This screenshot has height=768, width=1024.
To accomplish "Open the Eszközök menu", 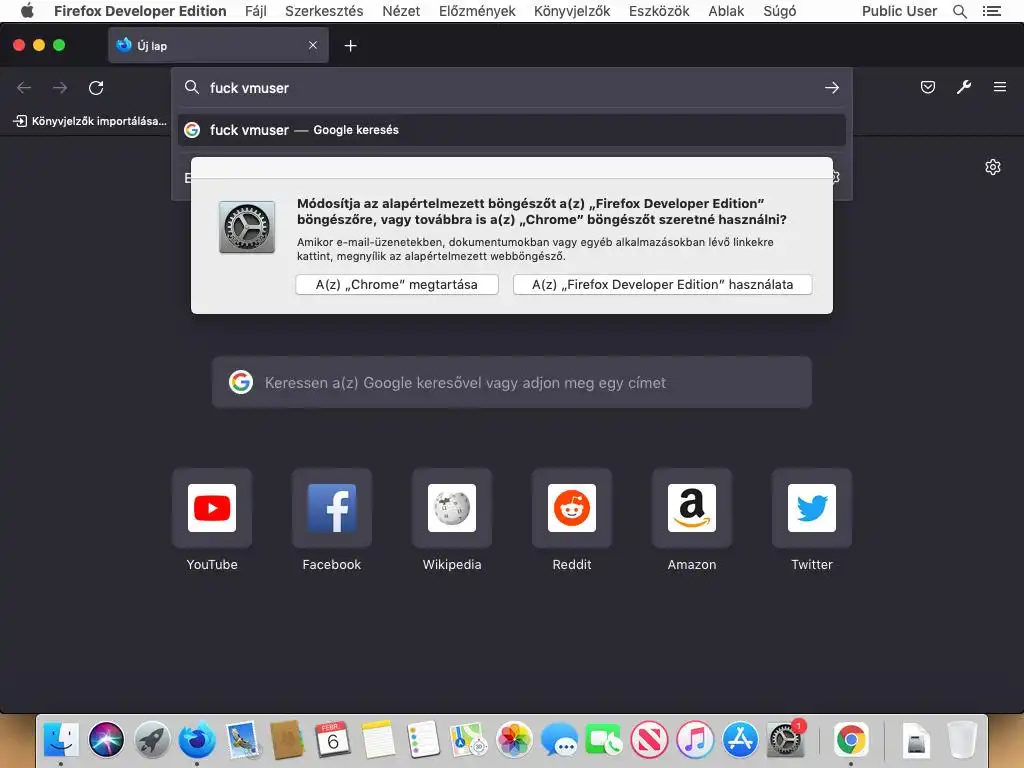I will [659, 11].
